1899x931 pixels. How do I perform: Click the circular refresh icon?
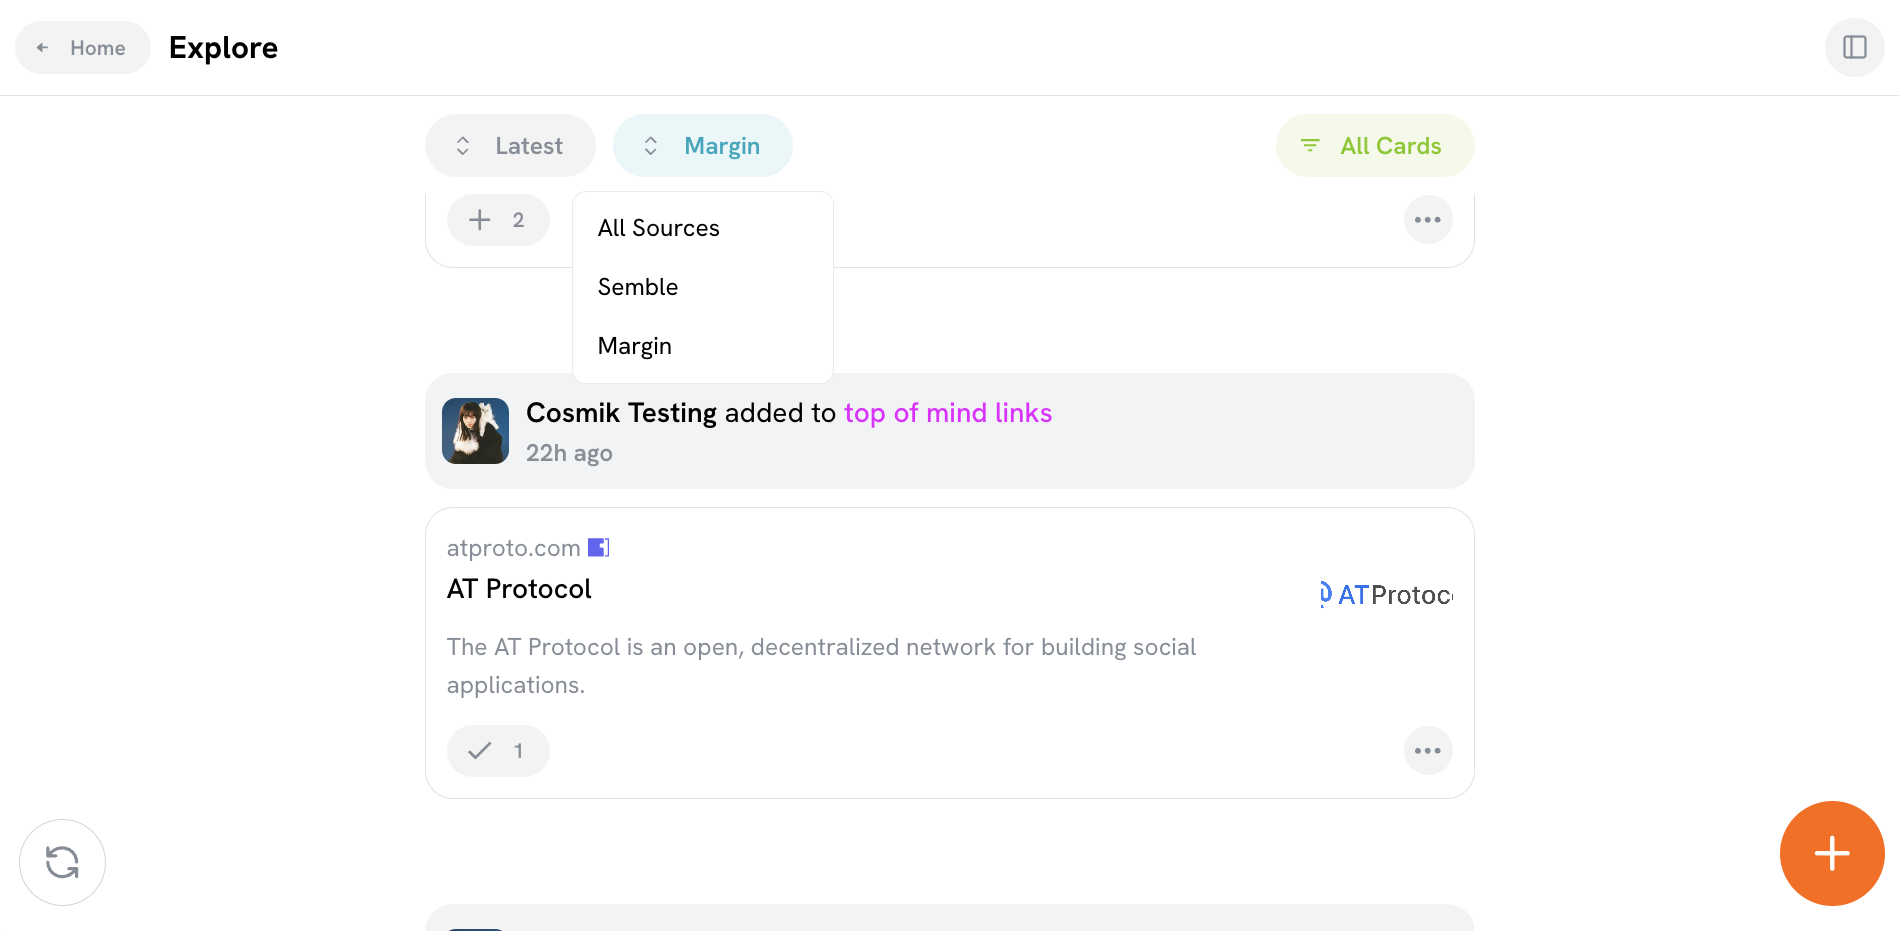(62, 862)
